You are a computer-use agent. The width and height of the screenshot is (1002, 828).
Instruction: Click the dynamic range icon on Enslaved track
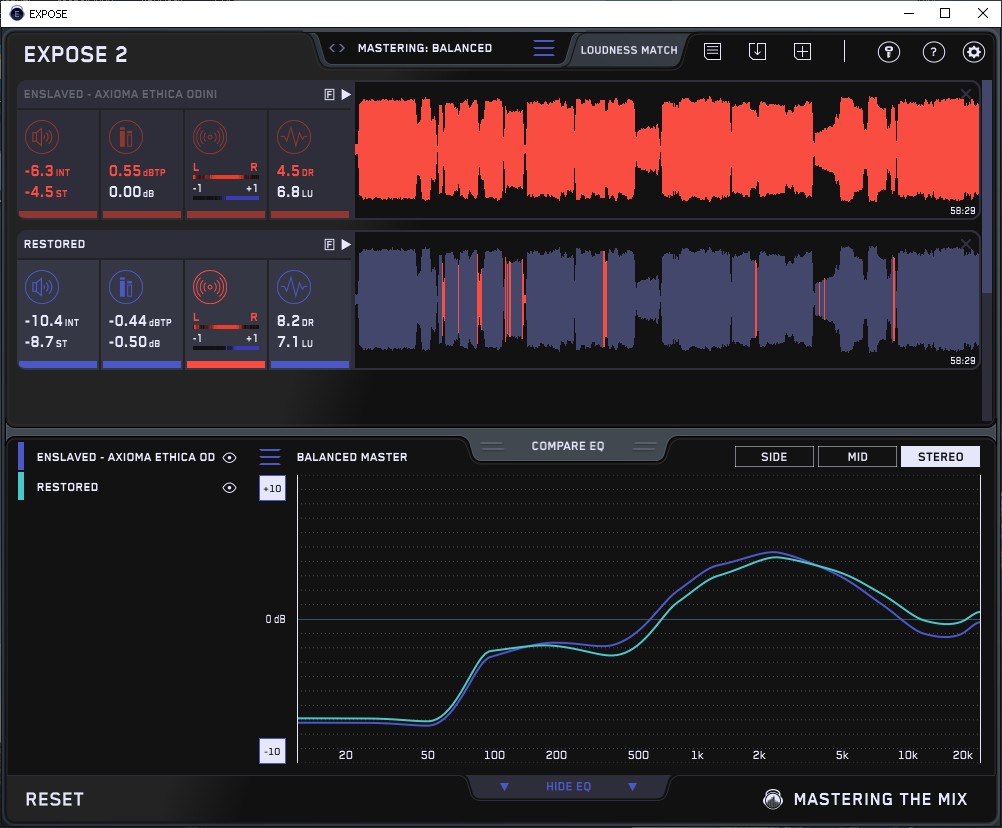pyautogui.click(x=294, y=137)
